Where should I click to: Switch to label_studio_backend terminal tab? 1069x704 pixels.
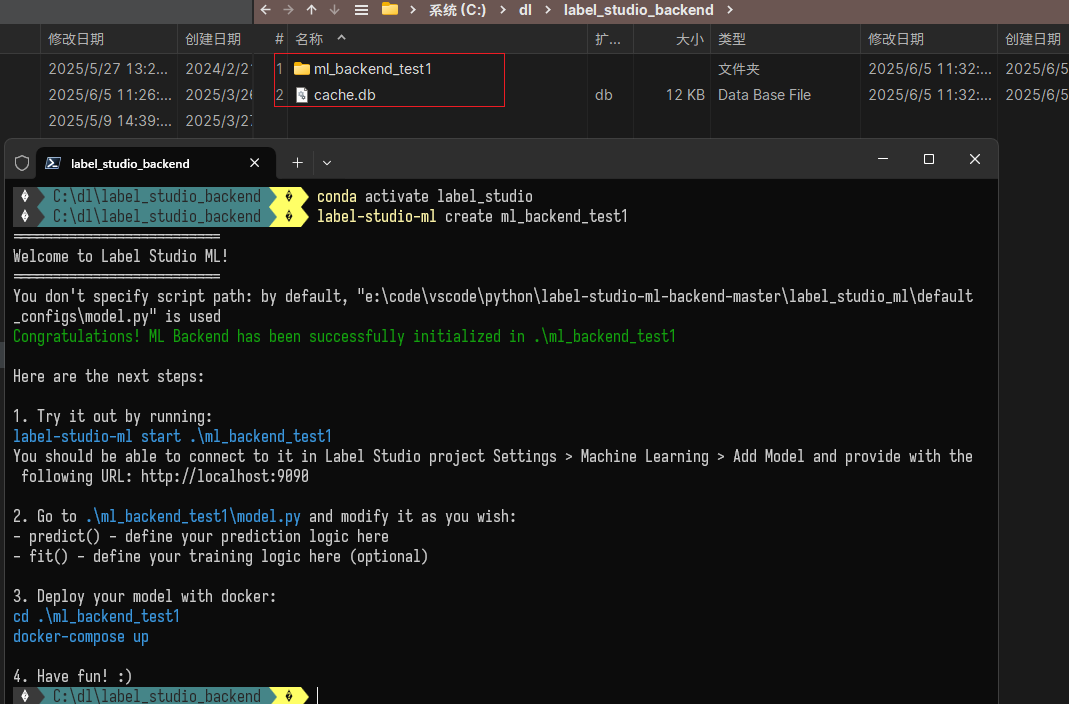[x=156, y=163]
